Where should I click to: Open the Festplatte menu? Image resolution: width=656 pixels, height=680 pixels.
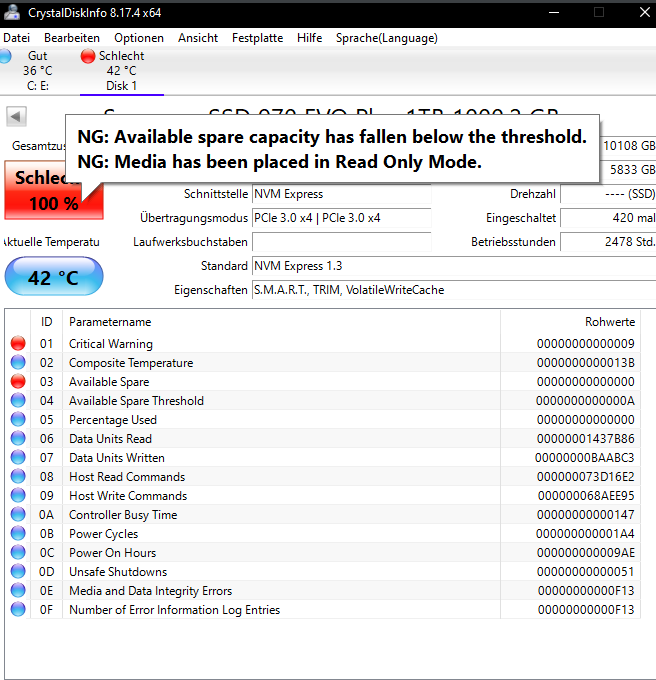pos(258,38)
